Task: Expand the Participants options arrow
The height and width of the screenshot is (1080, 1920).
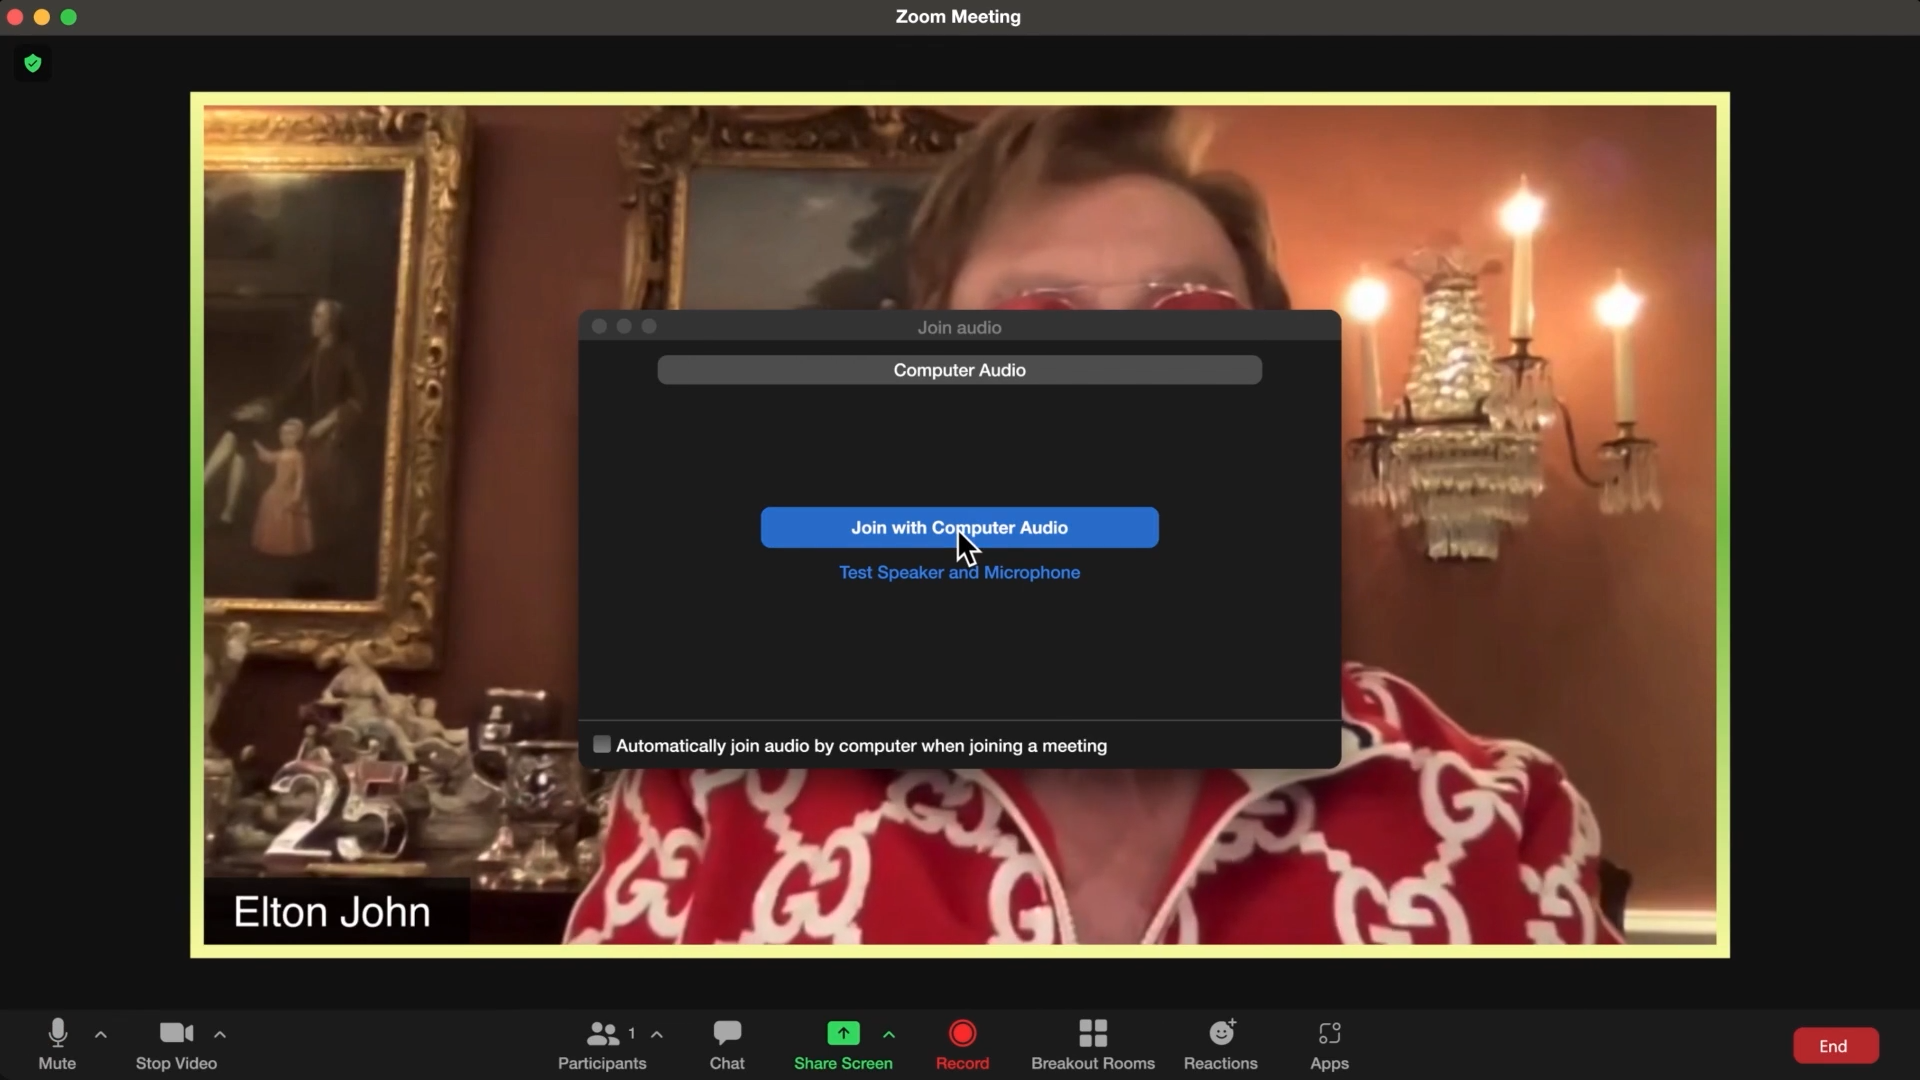Action: click(657, 1035)
